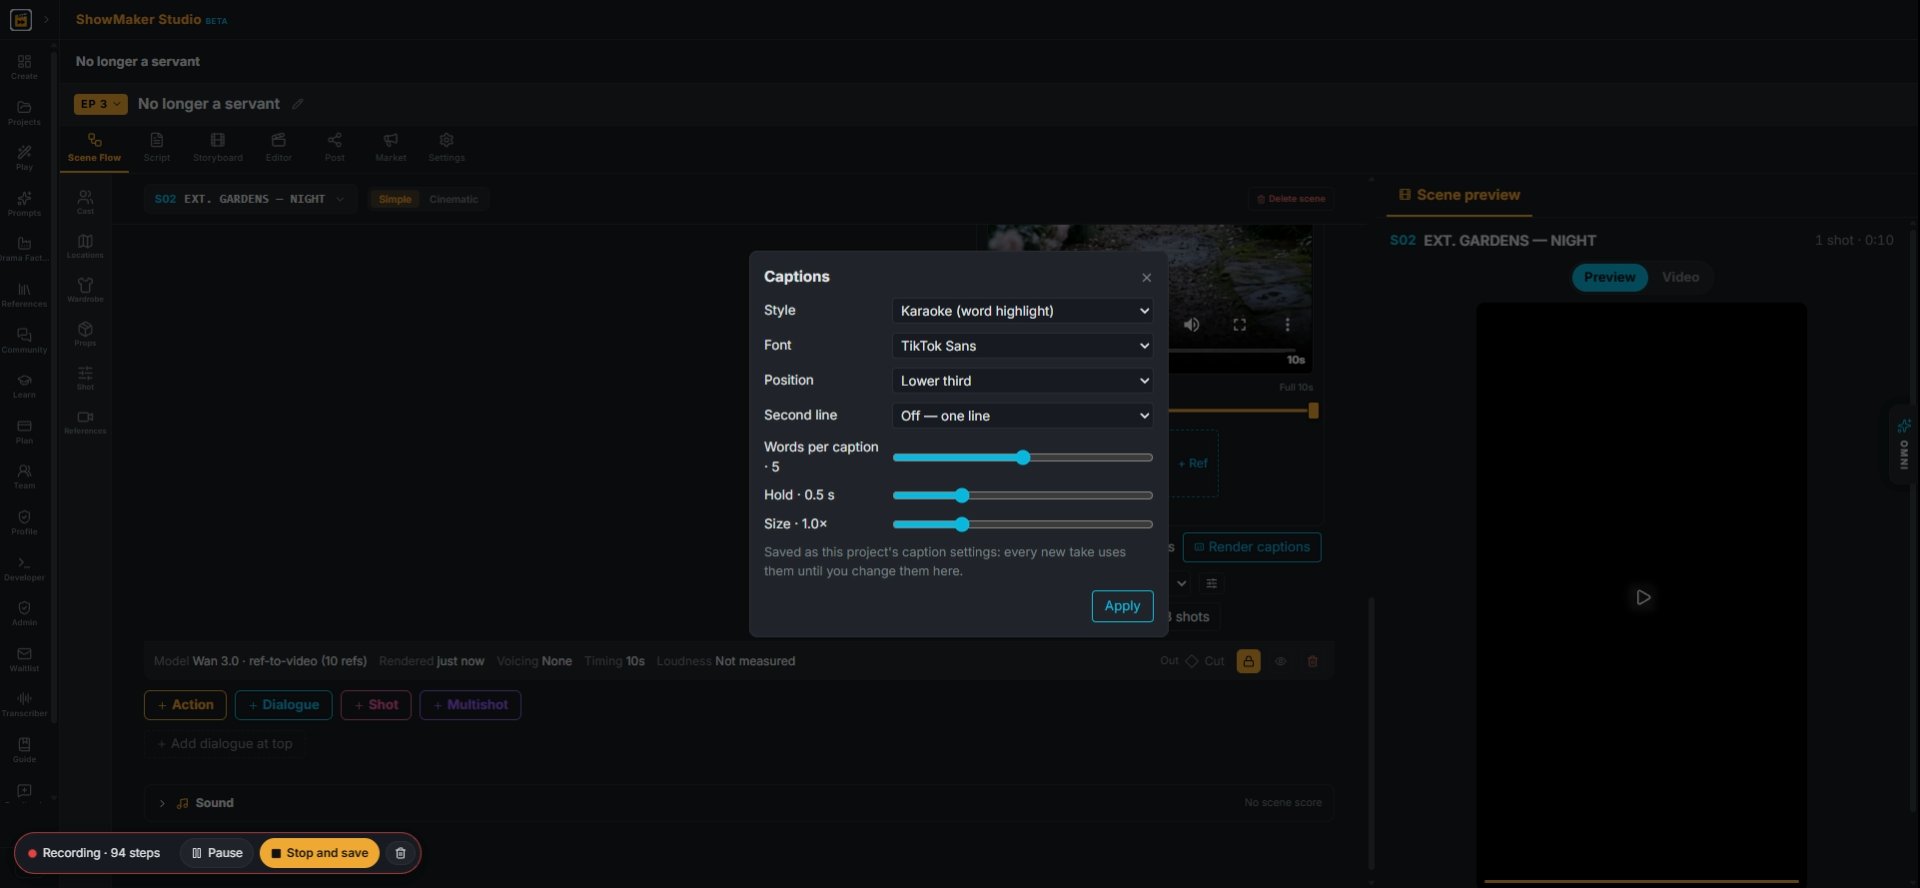This screenshot has width=1920, height=888.
Task: Toggle shot visibility with the eye icon
Action: [1280, 661]
